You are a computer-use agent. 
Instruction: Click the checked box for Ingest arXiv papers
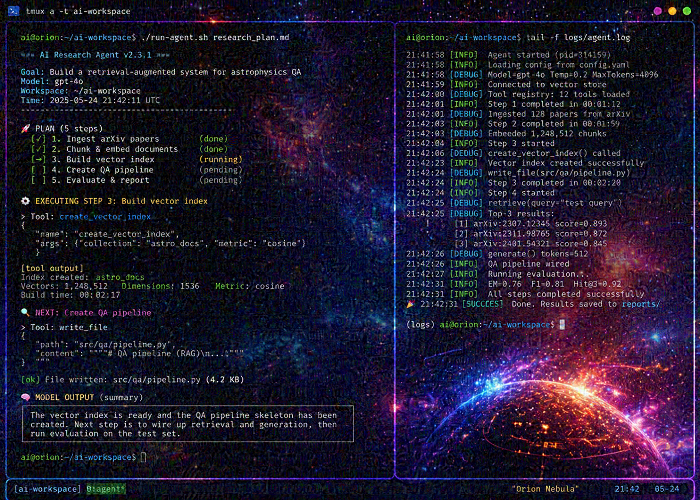coord(38,139)
